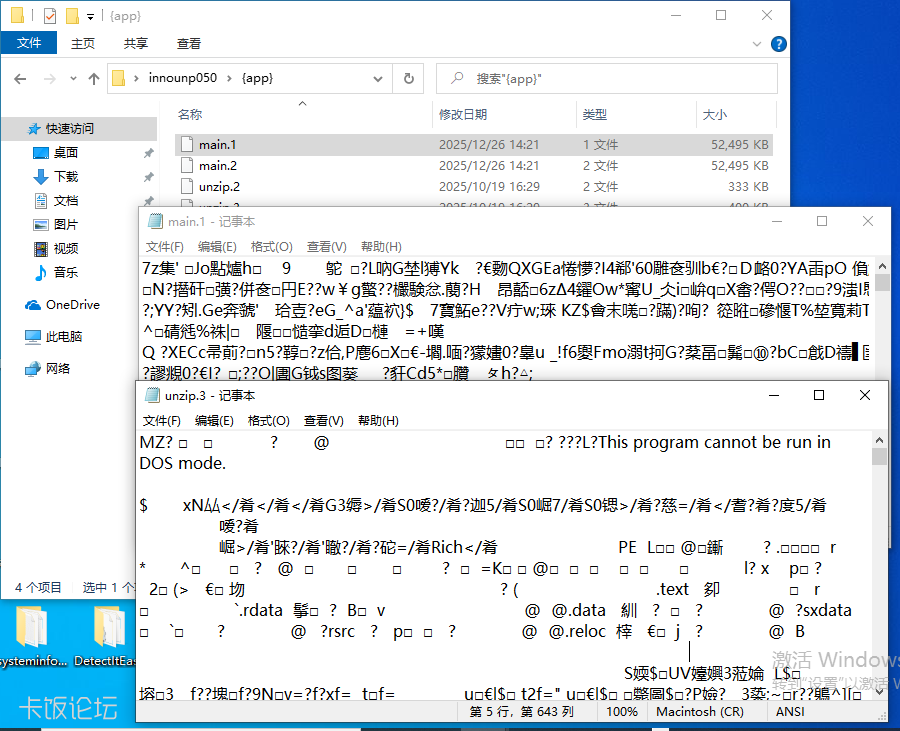Sort files by 修改日期 column header
Viewport: 900px width, 731px height.
(463, 115)
